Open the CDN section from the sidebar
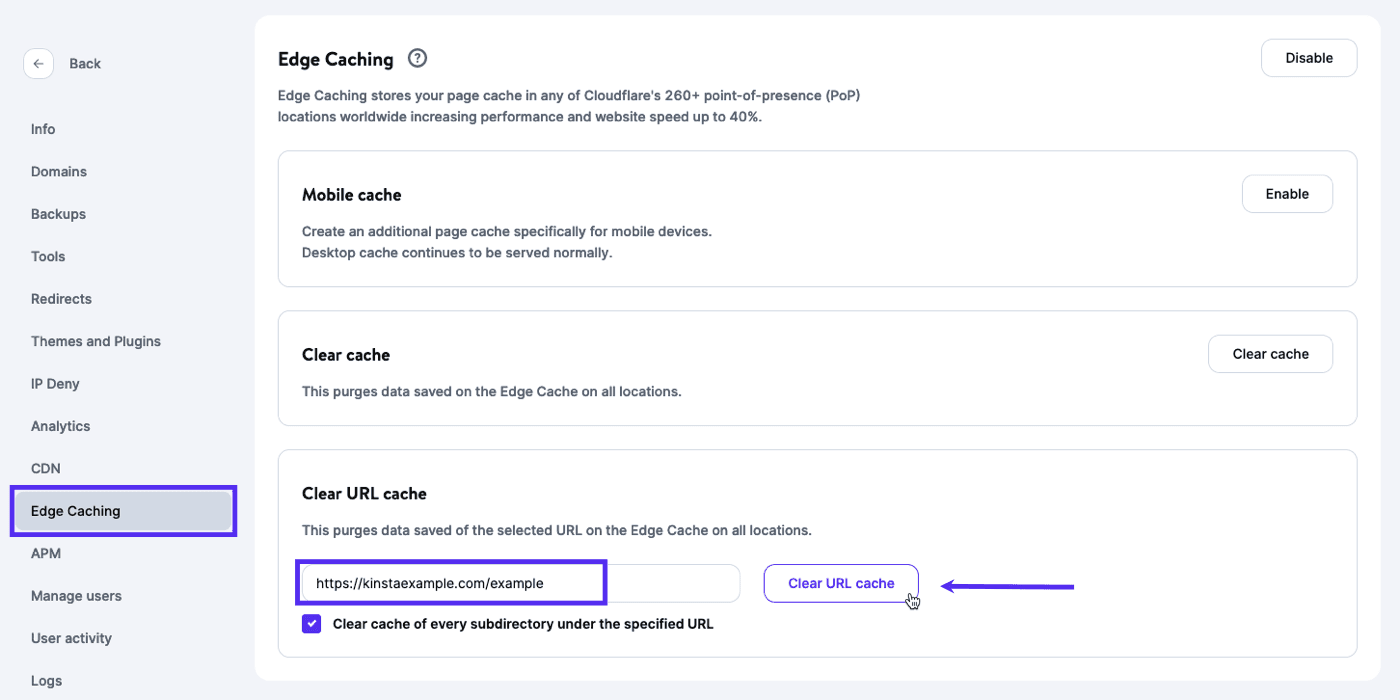1400x700 pixels. (x=45, y=467)
